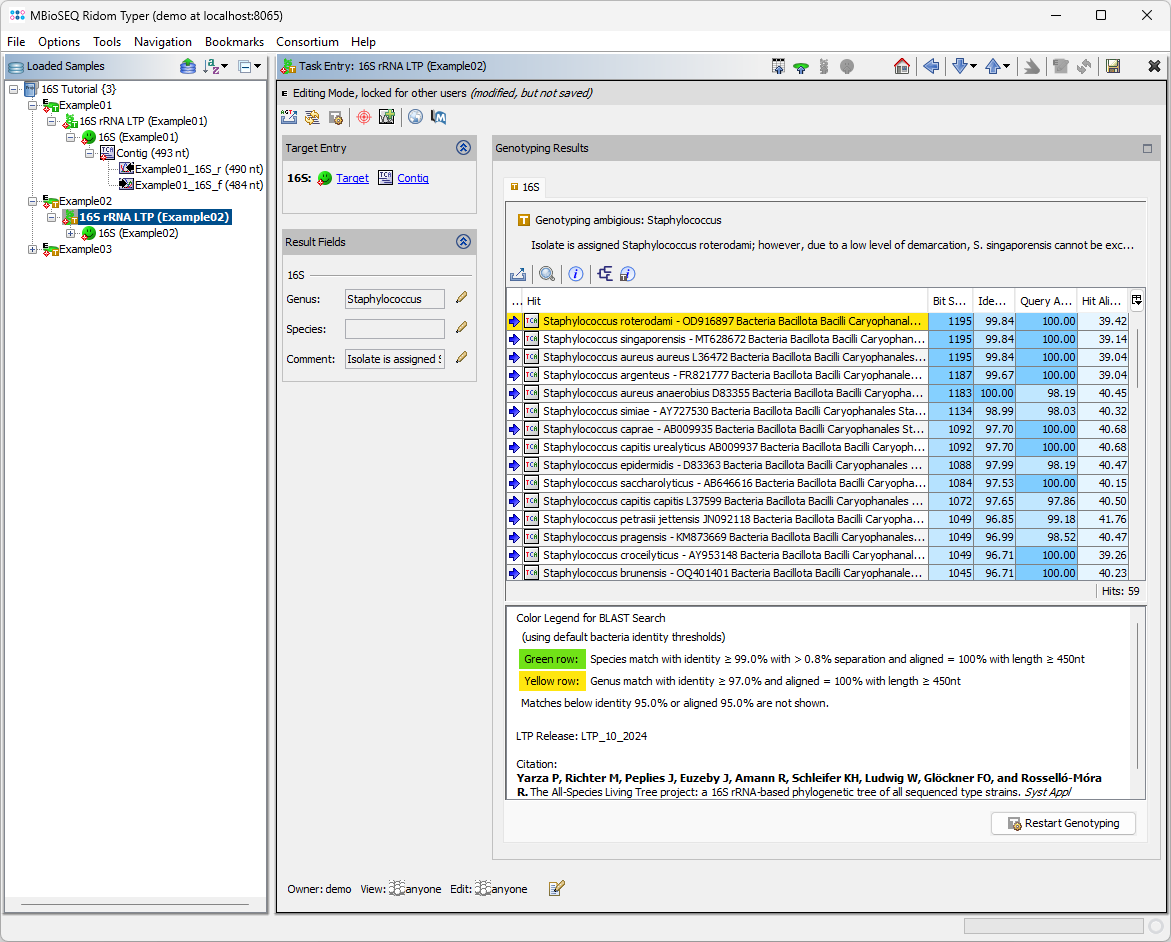Screen dimensions: 1171x942
Task: Click the red target crosshair icon
Action: click(363, 117)
